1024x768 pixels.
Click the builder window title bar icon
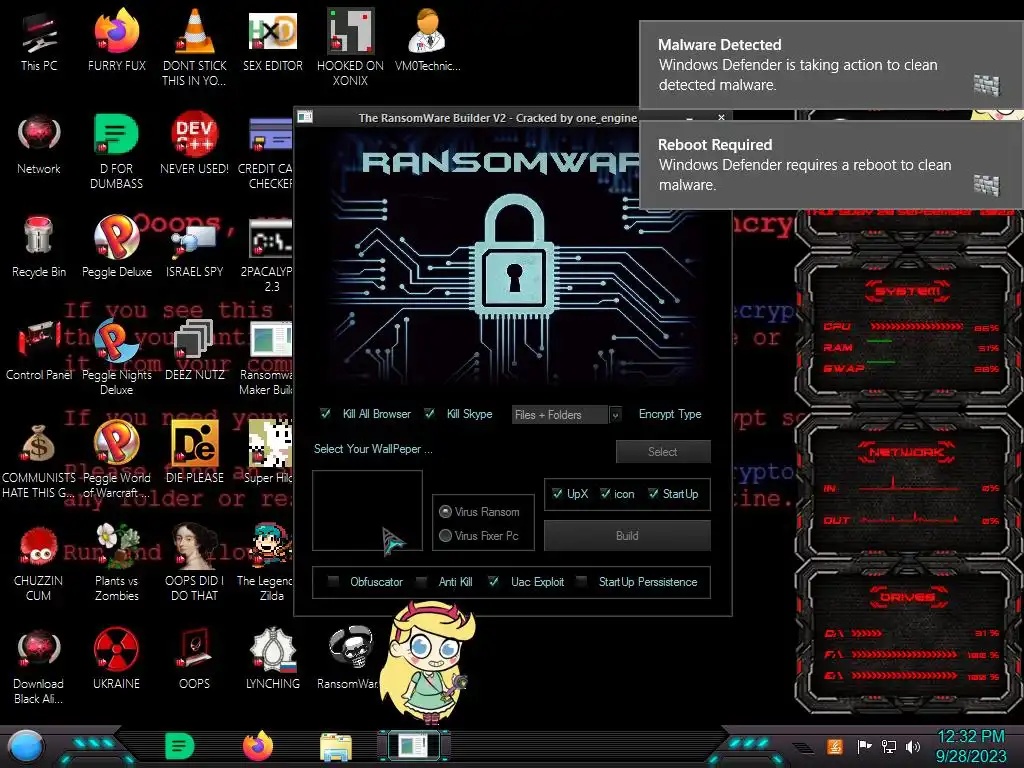coord(304,117)
